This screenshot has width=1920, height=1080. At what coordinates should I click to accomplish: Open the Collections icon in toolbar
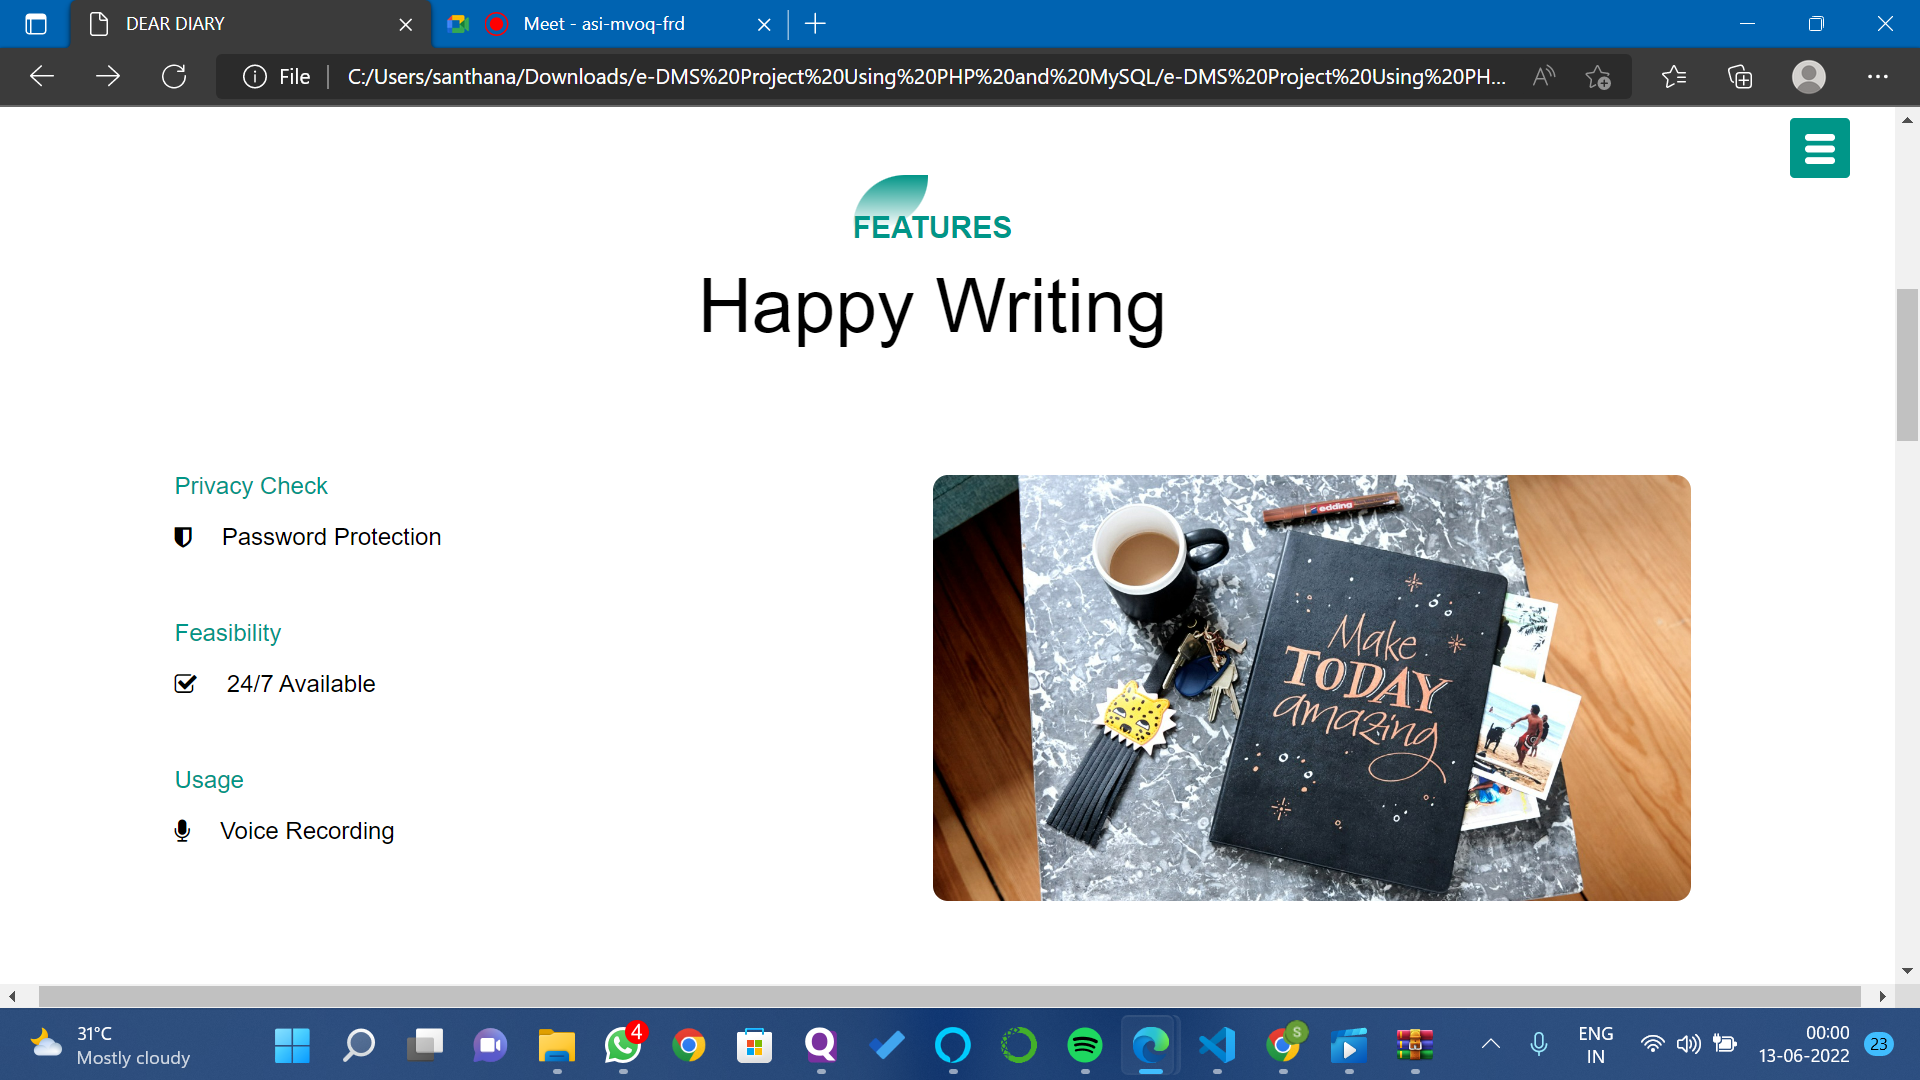pos(1740,77)
